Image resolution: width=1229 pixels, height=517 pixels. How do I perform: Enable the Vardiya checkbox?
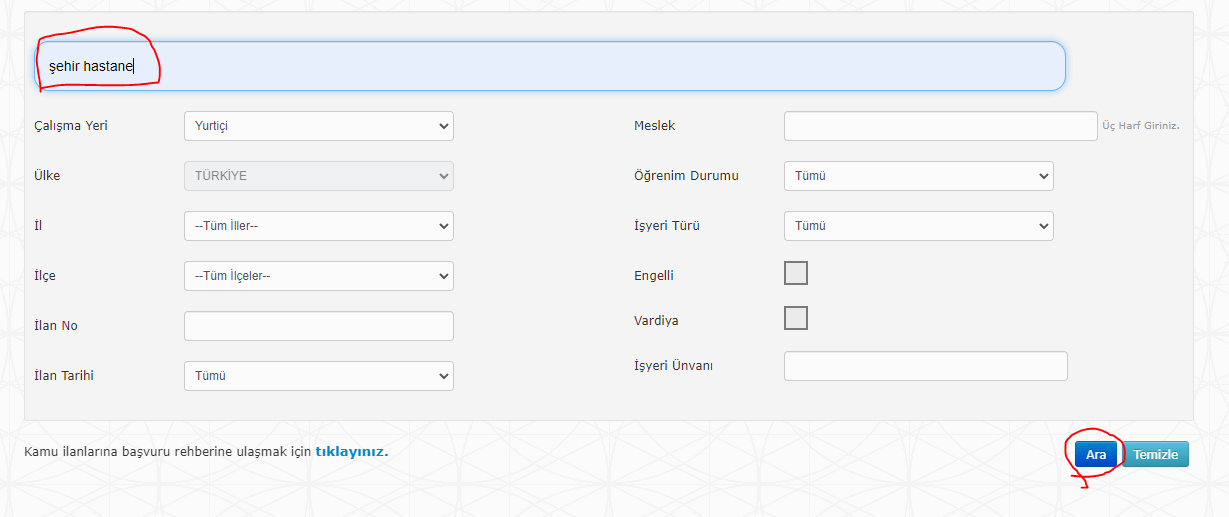coord(796,318)
